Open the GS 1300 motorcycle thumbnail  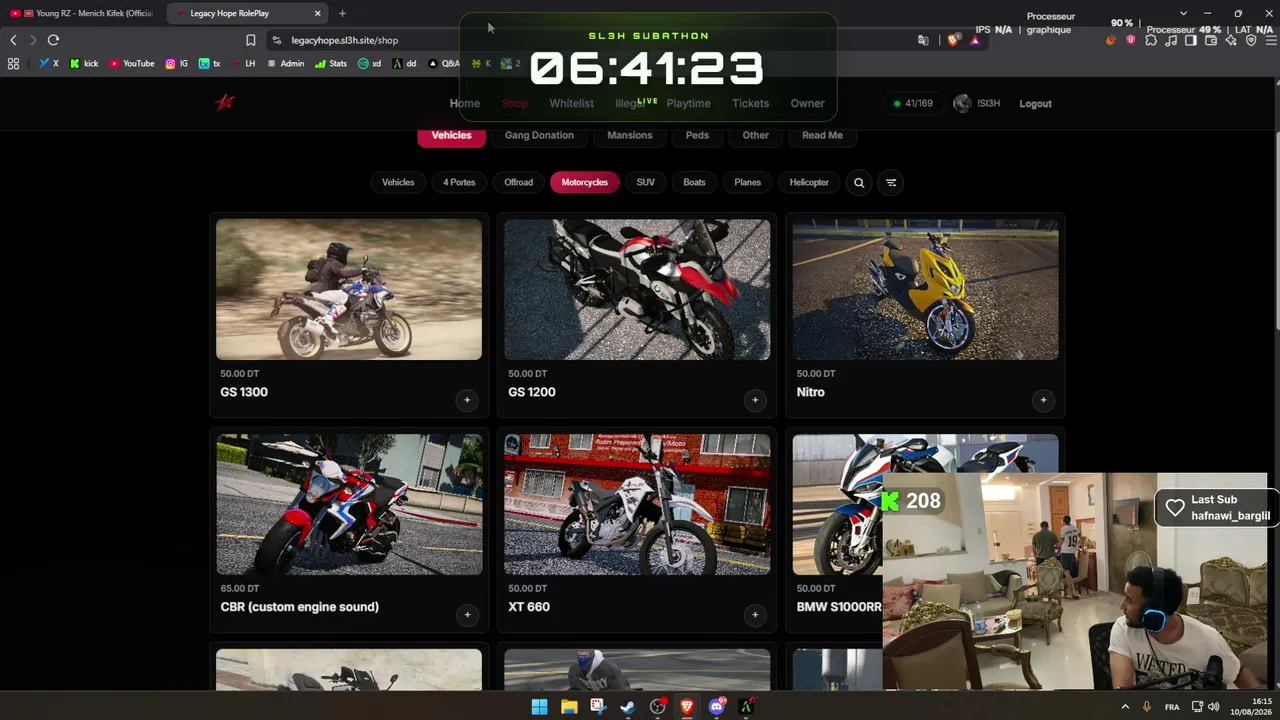[x=349, y=289]
